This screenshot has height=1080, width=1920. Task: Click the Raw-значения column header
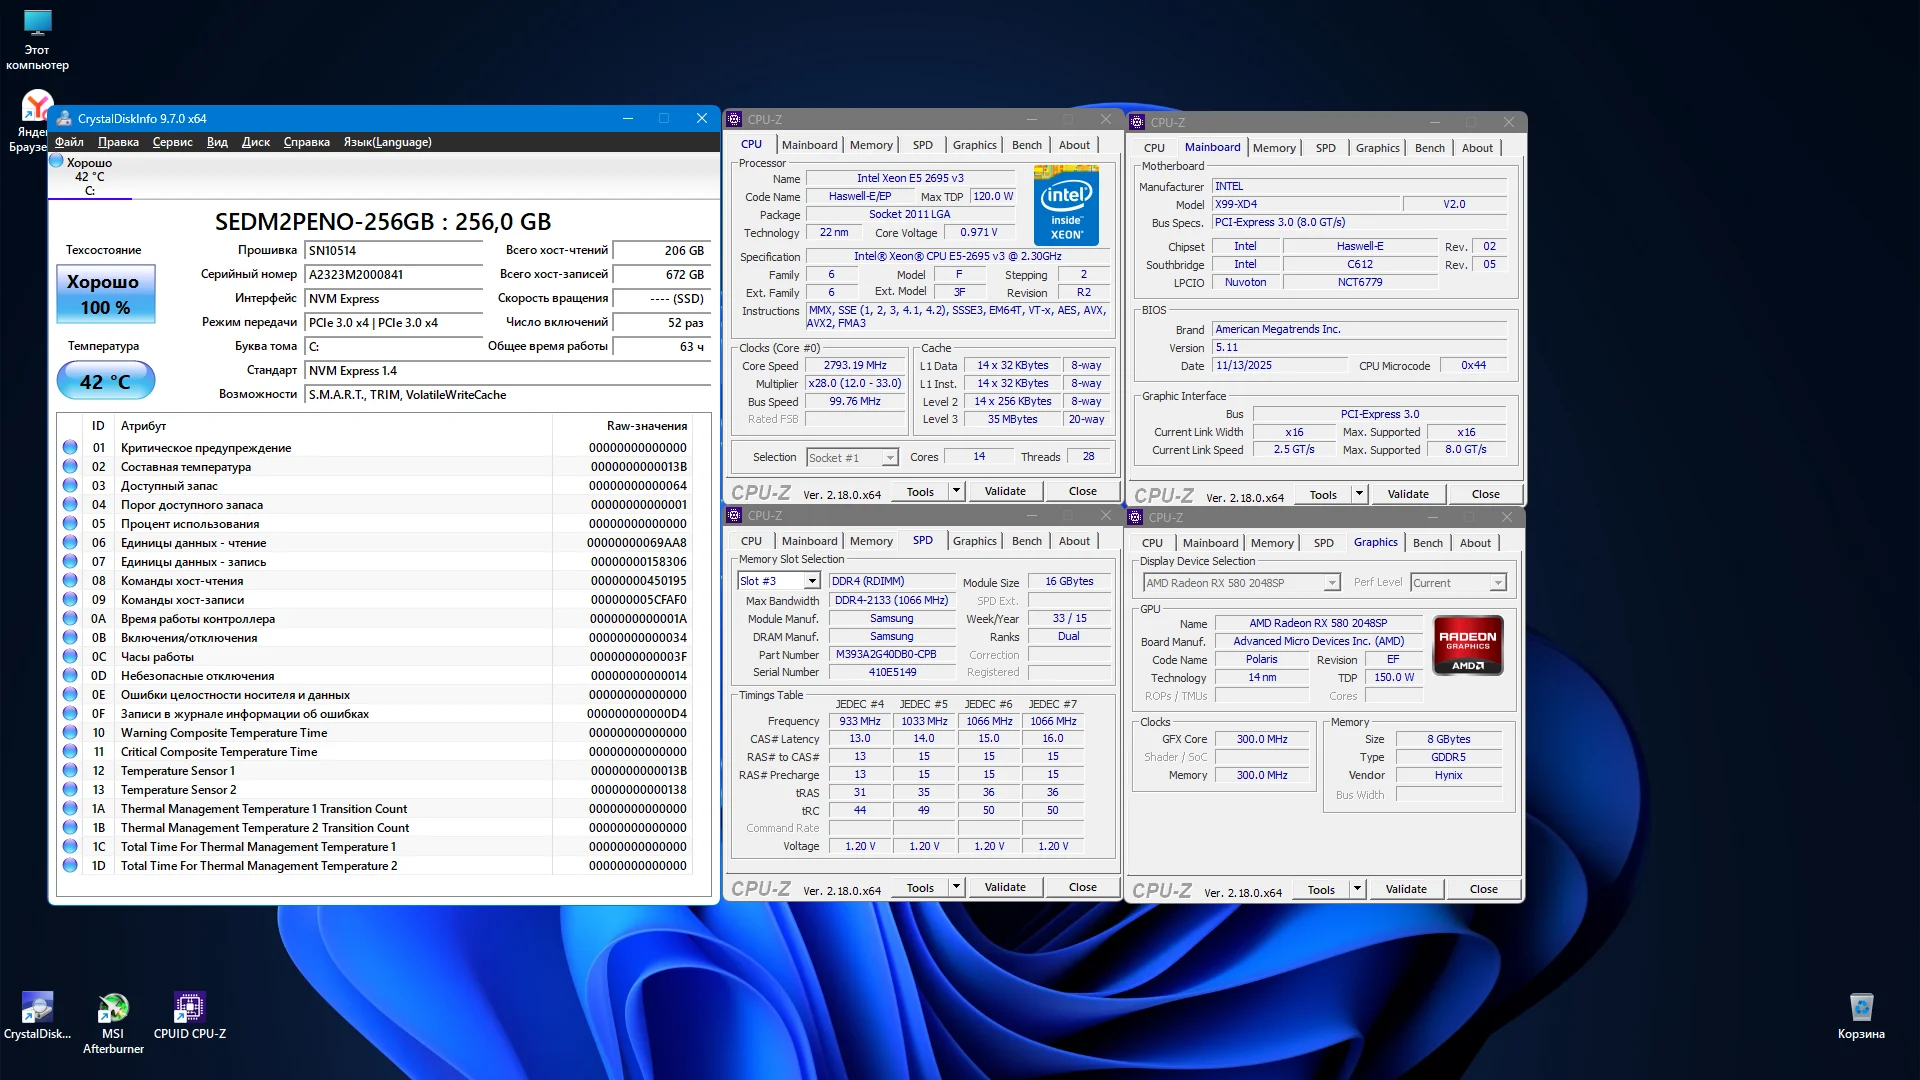646,426
